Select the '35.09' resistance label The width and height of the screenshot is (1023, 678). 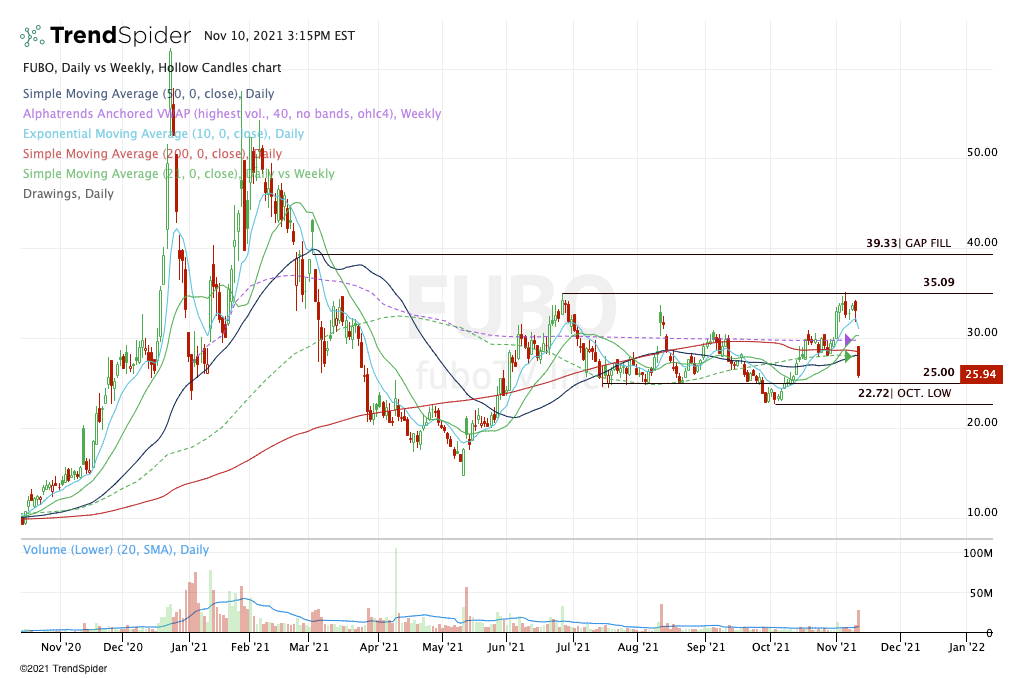click(939, 283)
